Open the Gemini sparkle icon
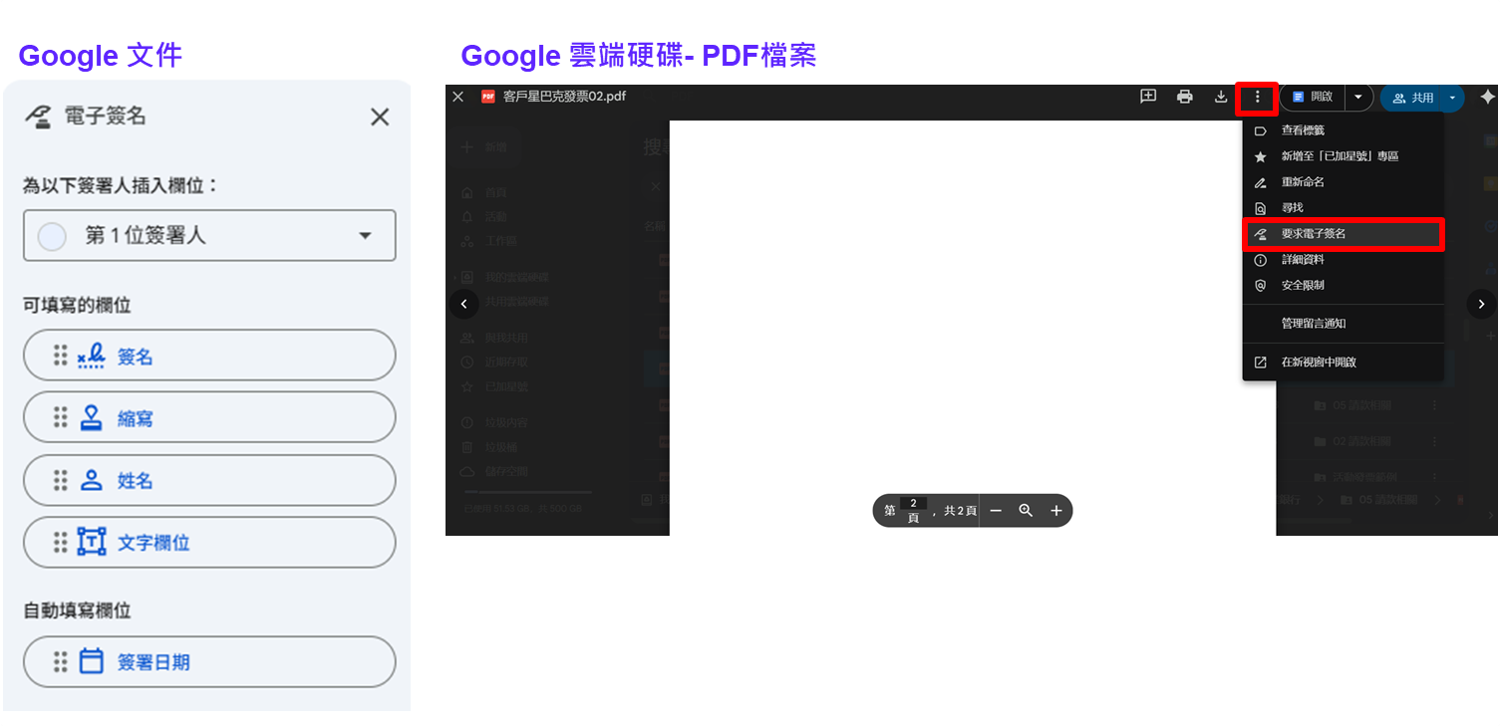 1487,97
